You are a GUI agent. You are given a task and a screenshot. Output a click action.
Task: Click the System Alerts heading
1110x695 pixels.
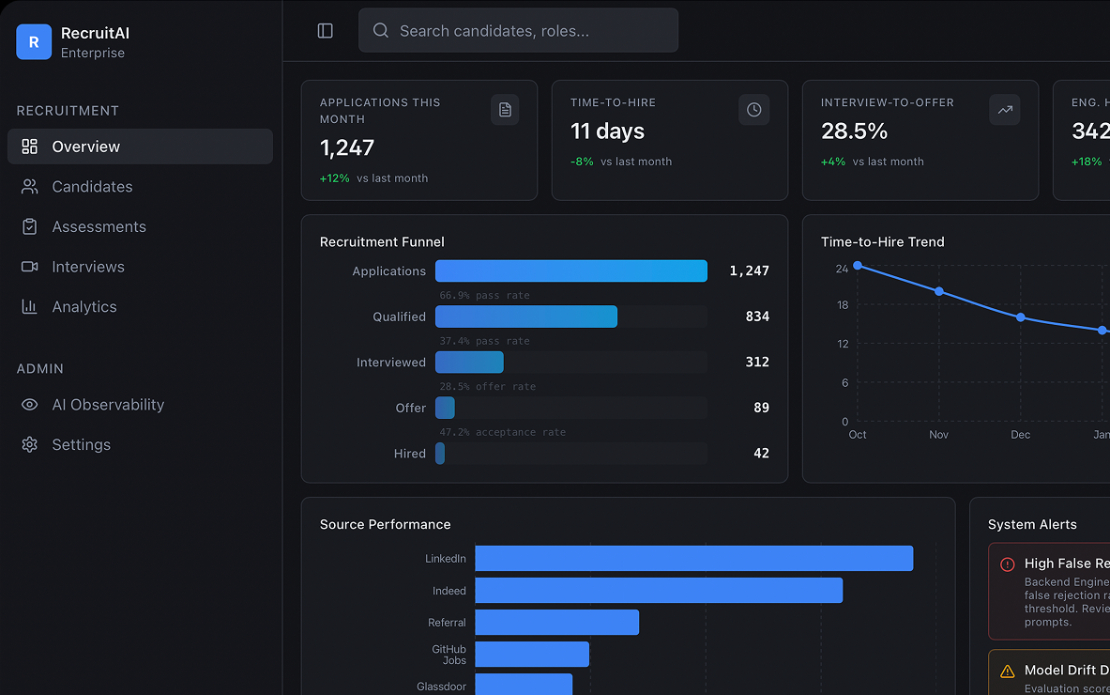point(1031,524)
